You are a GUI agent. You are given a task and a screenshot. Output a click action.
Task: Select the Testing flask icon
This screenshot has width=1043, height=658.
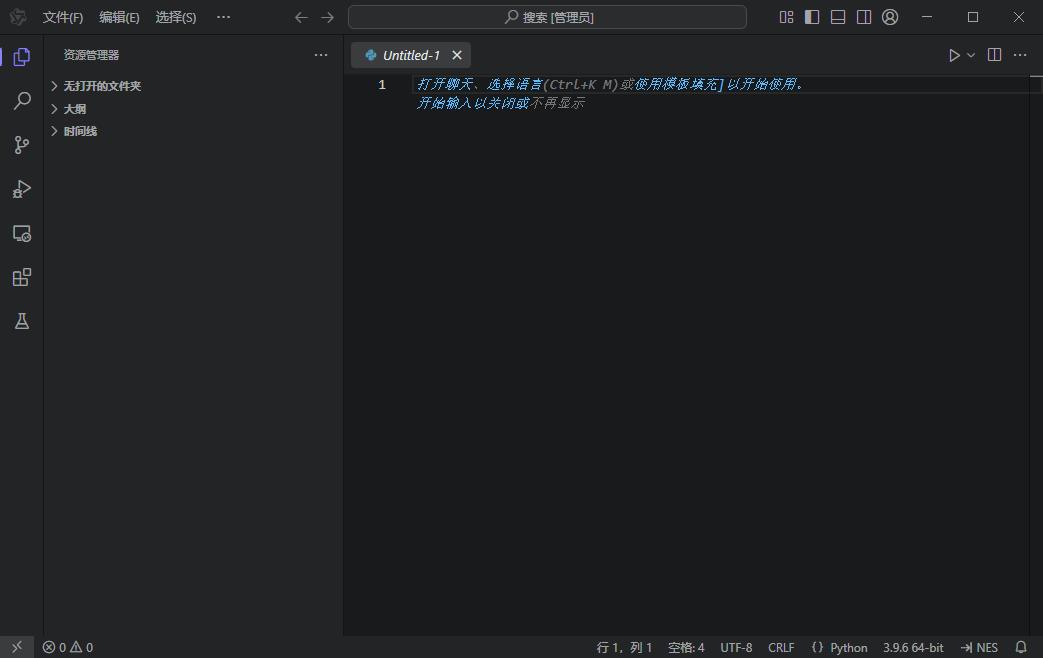[21, 320]
